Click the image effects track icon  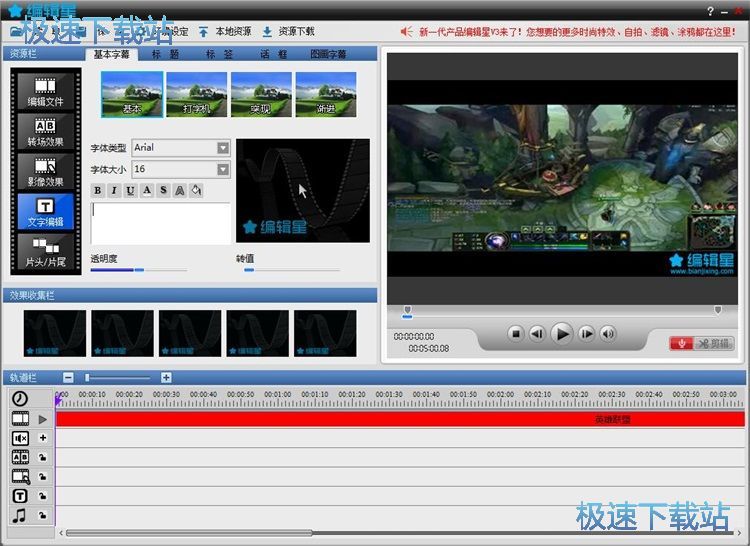pos(21,476)
